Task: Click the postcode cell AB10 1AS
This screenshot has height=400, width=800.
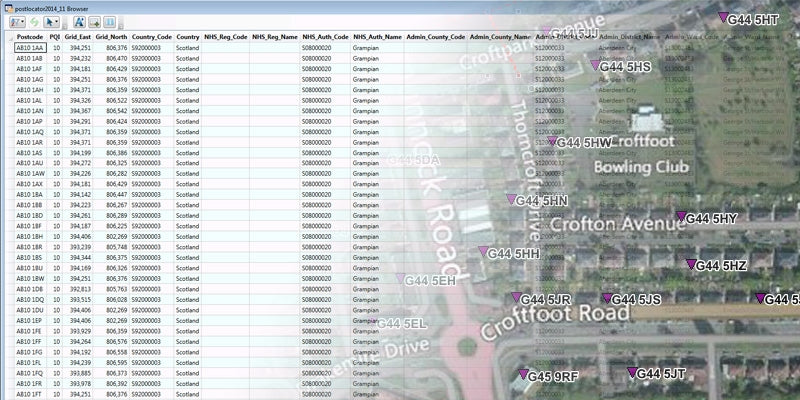Action: 30,153
